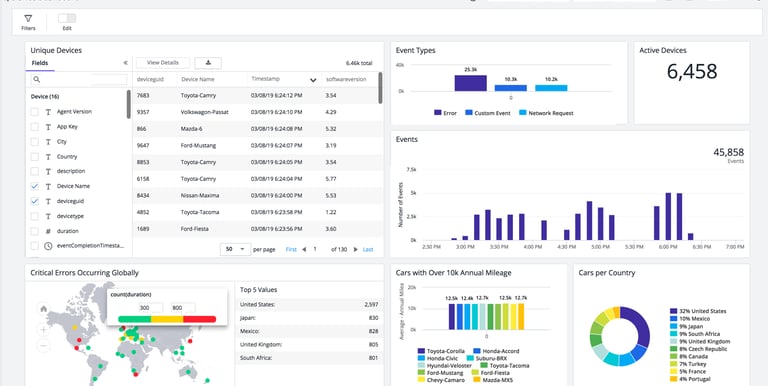Toggle the Custom Event legend swatch
Viewport: 768px width, 386px height.
tap(469, 113)
